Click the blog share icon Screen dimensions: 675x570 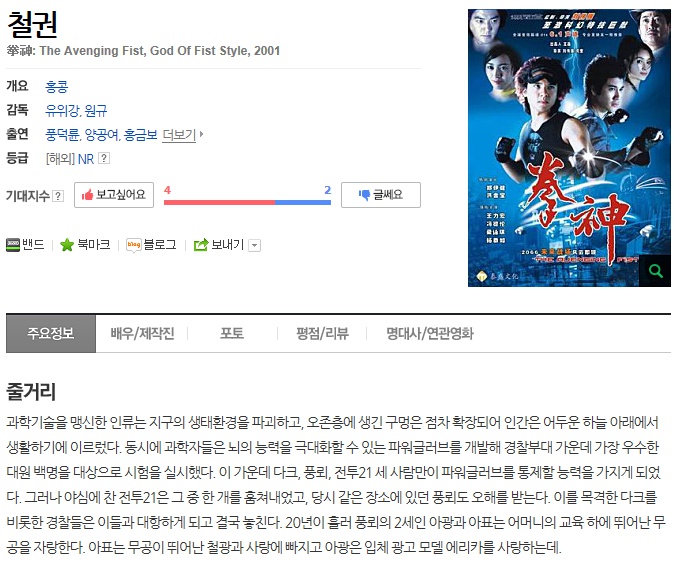133,245
